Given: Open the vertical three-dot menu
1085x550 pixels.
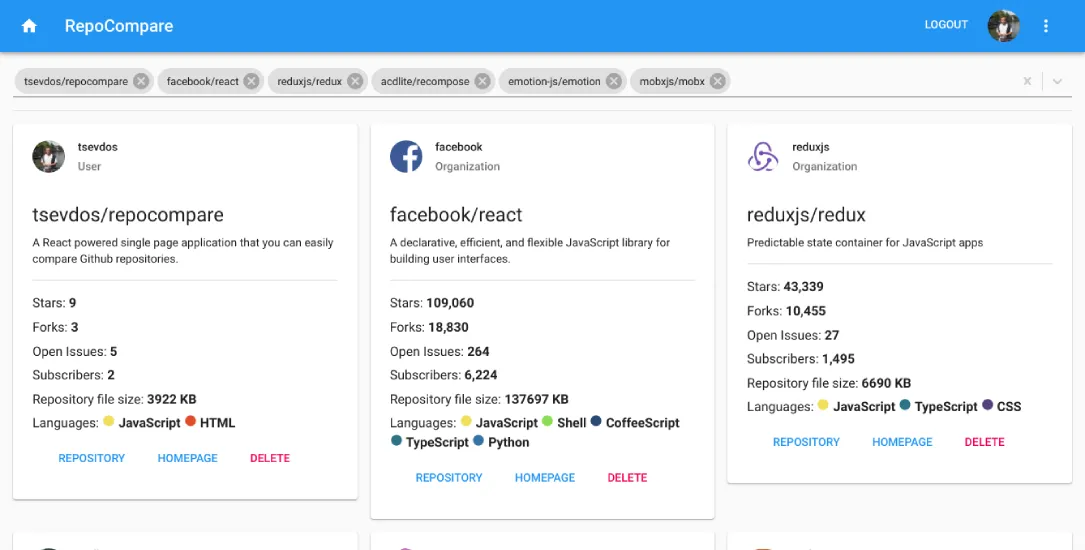Looking at the screenshot, I should [1046, 26].
